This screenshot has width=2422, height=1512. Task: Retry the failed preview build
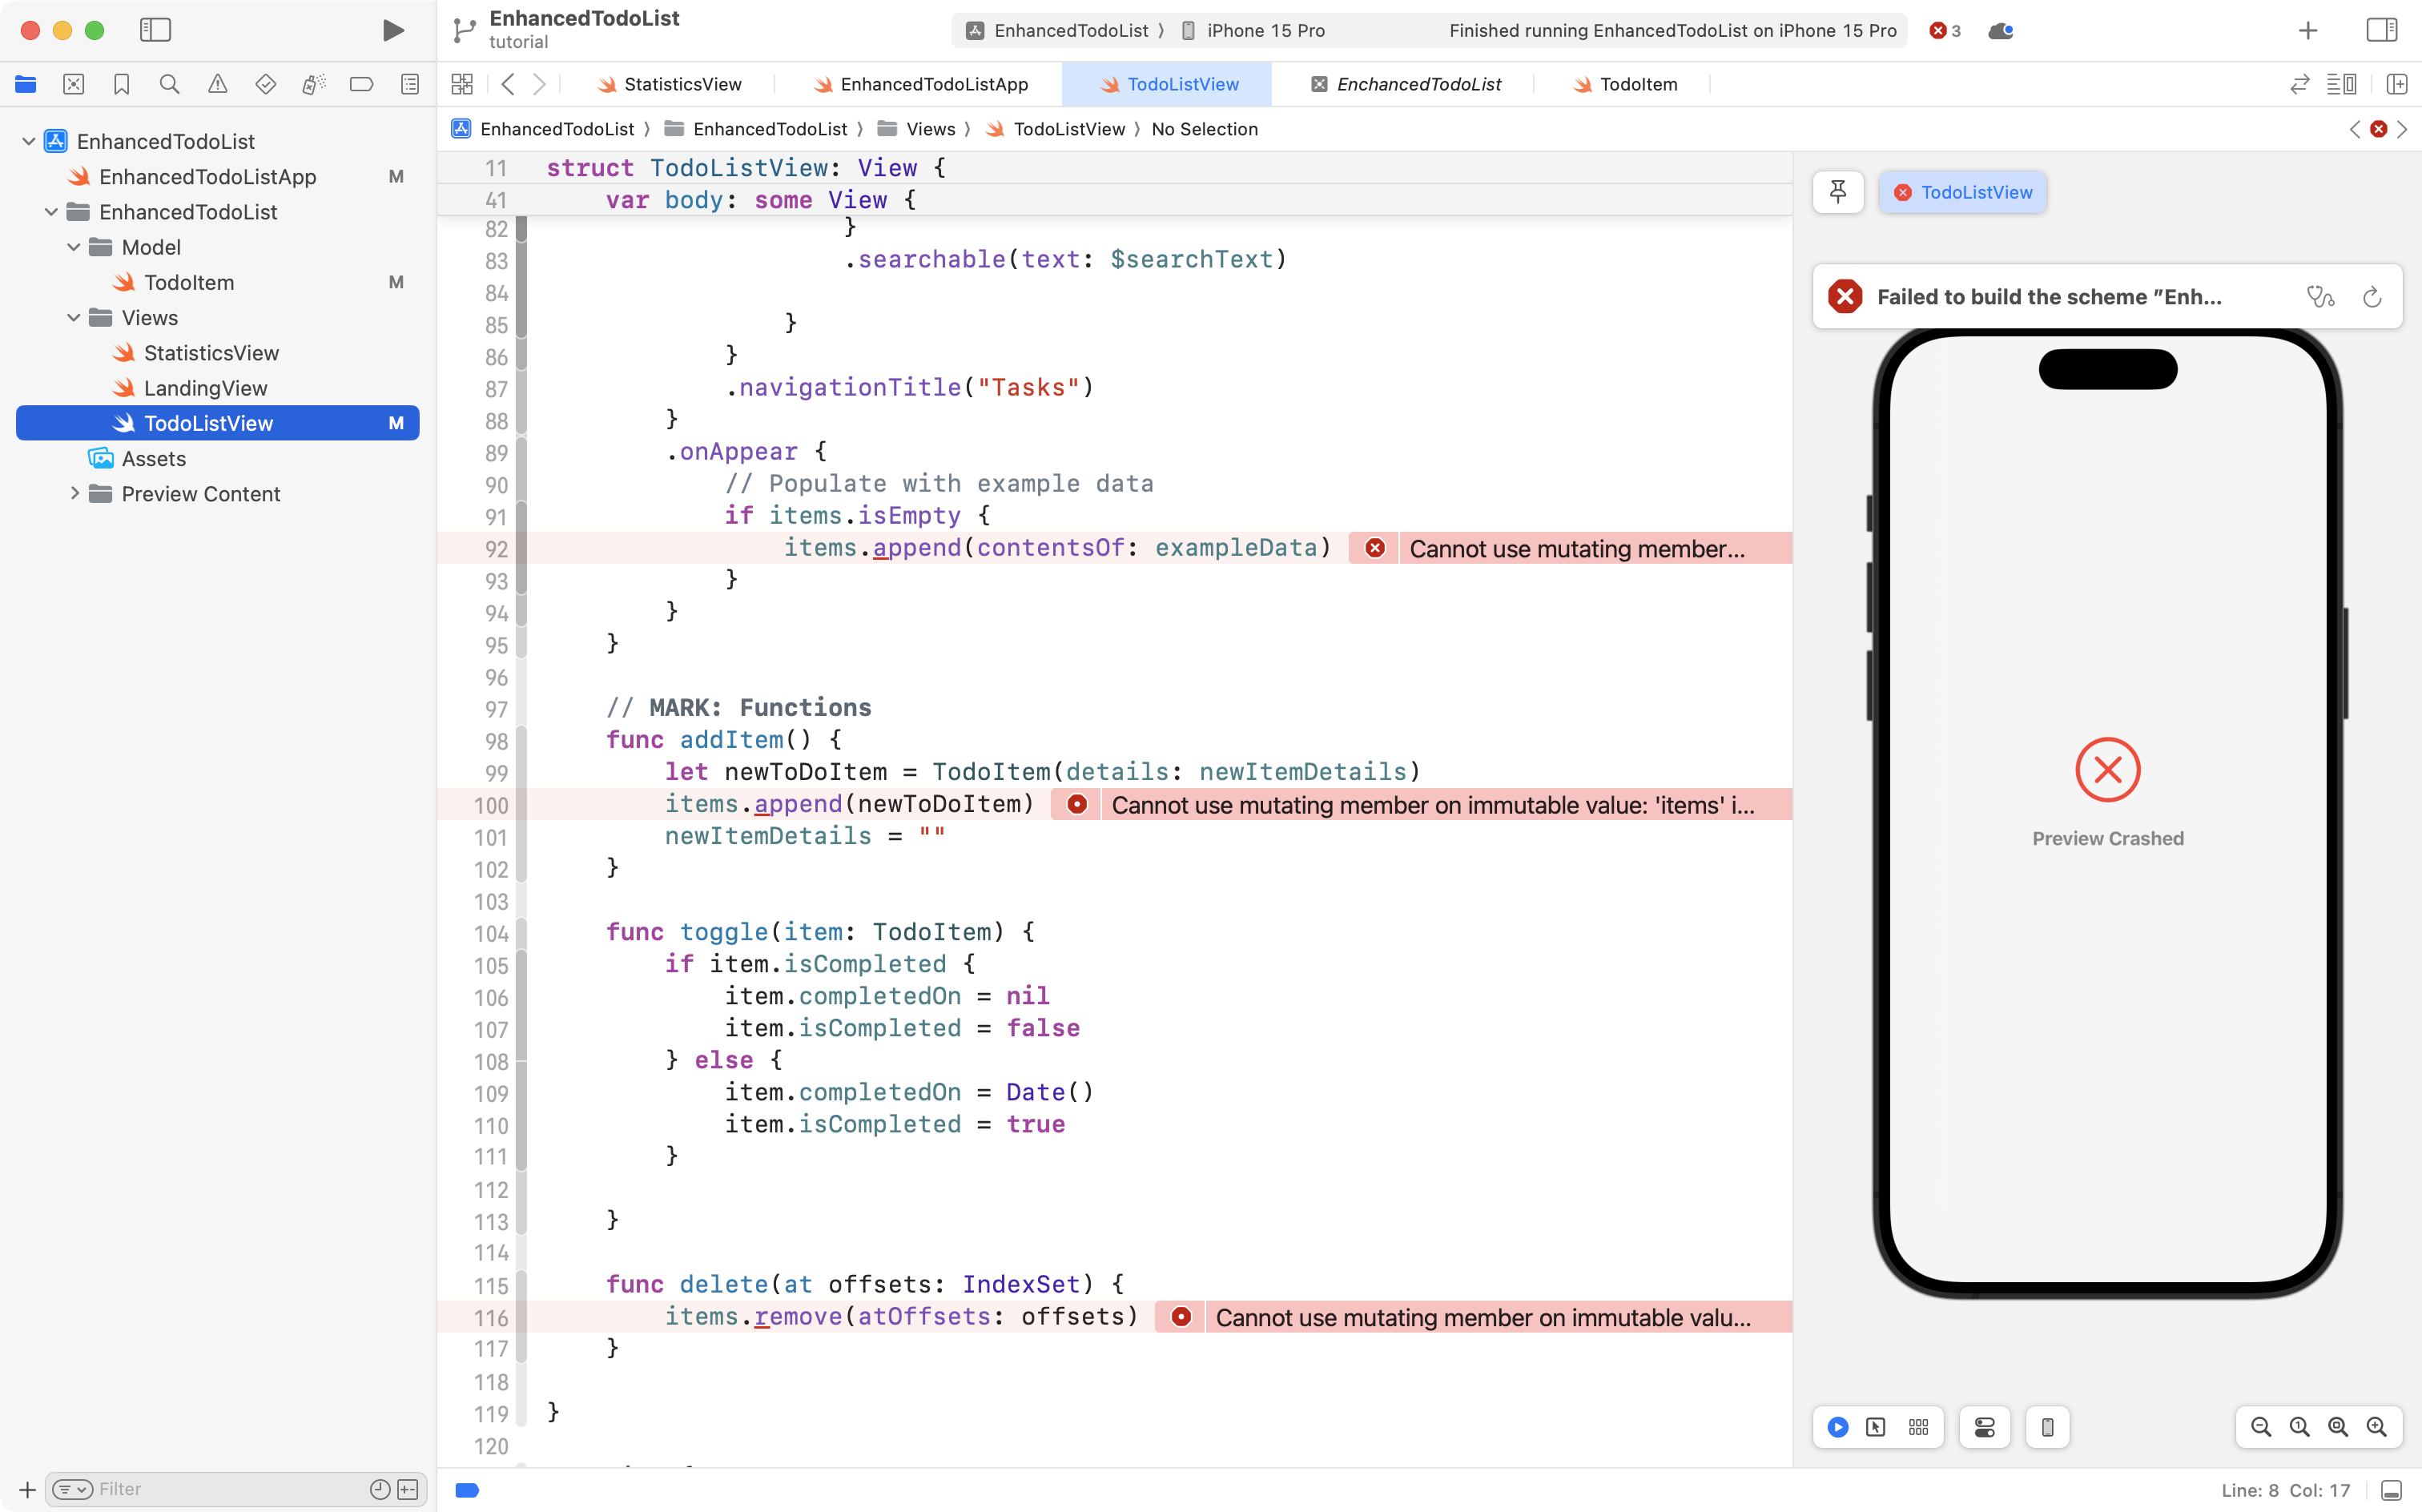2371,296
